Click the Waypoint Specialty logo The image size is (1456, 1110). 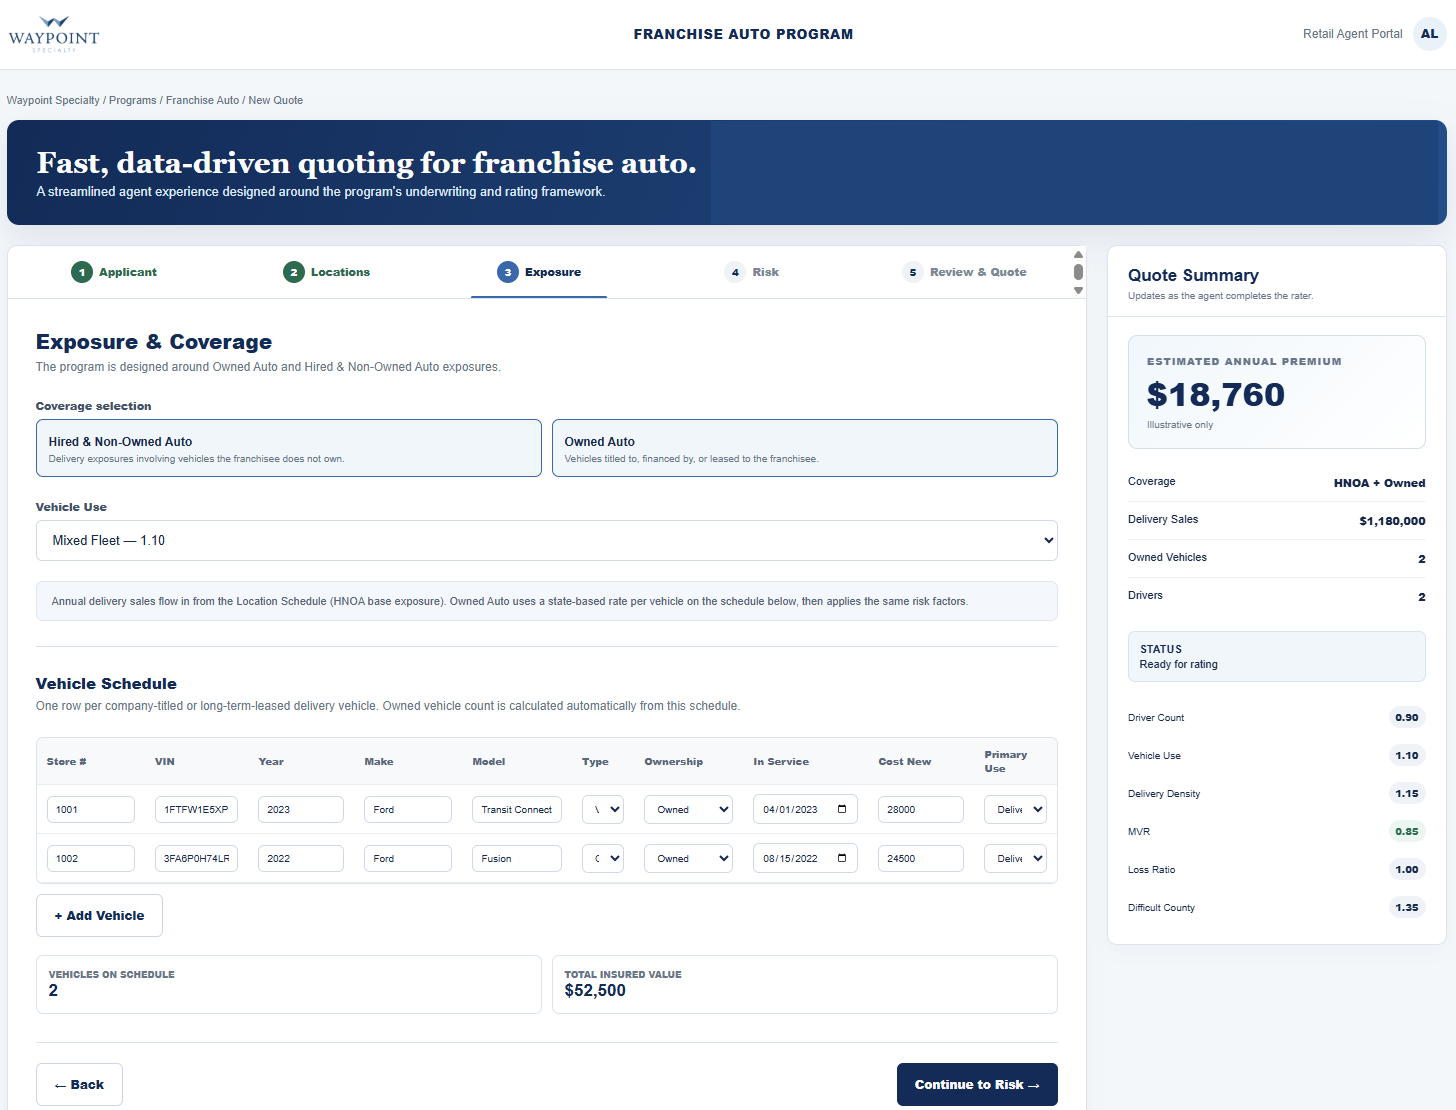[54, 34]
